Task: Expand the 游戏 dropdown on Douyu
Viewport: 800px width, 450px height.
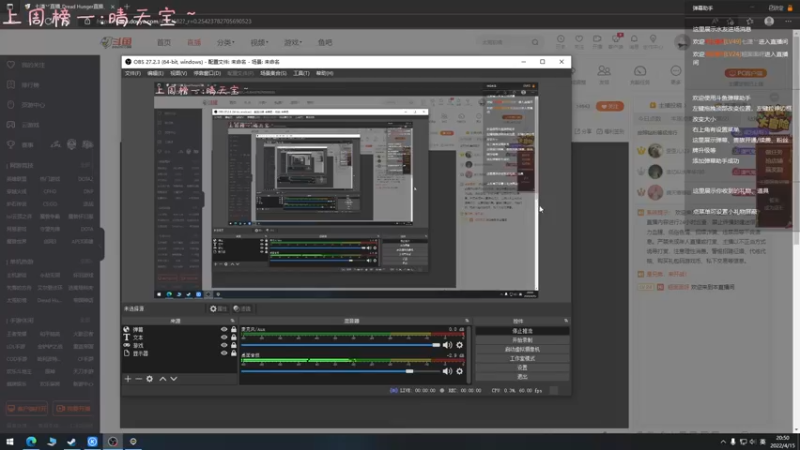Action: point(293,42)
